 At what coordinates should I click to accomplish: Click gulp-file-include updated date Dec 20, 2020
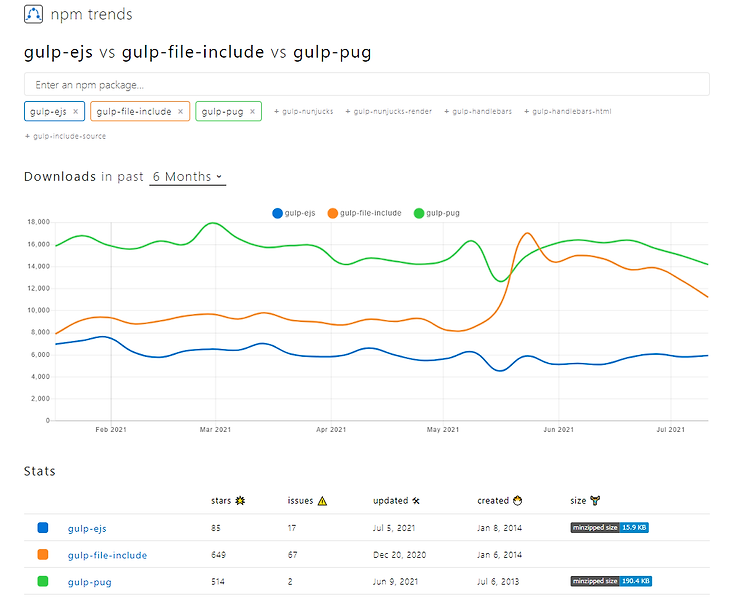[x=399, y=555]
